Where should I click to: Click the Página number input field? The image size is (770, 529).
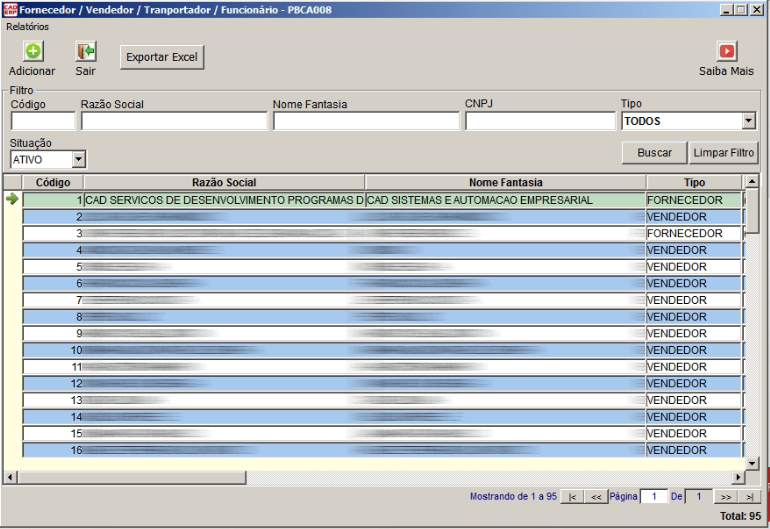(x=654, y=497)
